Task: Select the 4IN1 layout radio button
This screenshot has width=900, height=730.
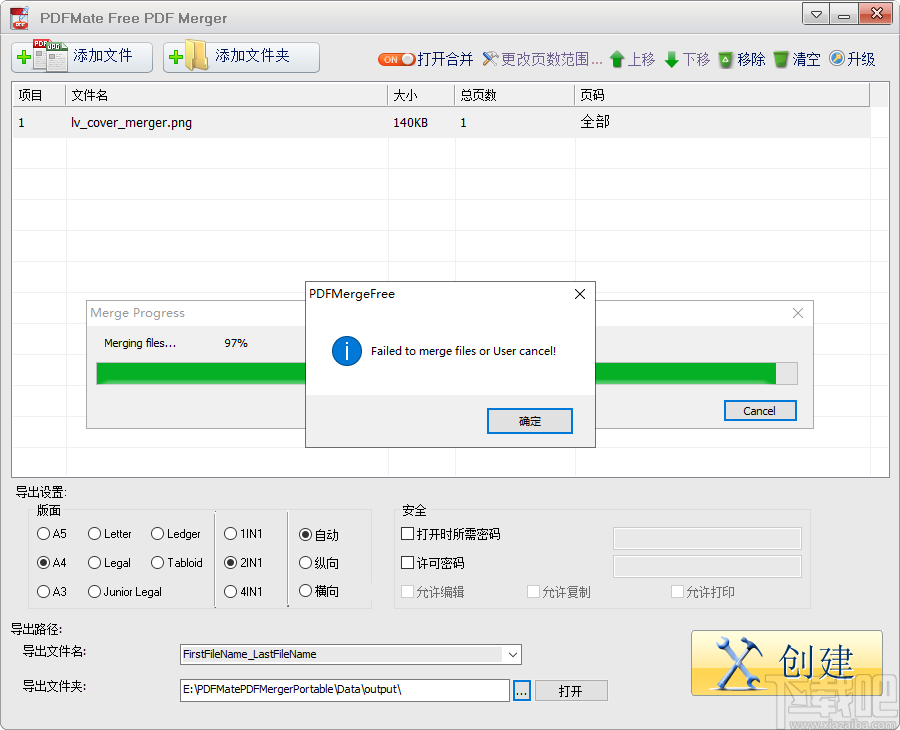Action: click(231, 591)
